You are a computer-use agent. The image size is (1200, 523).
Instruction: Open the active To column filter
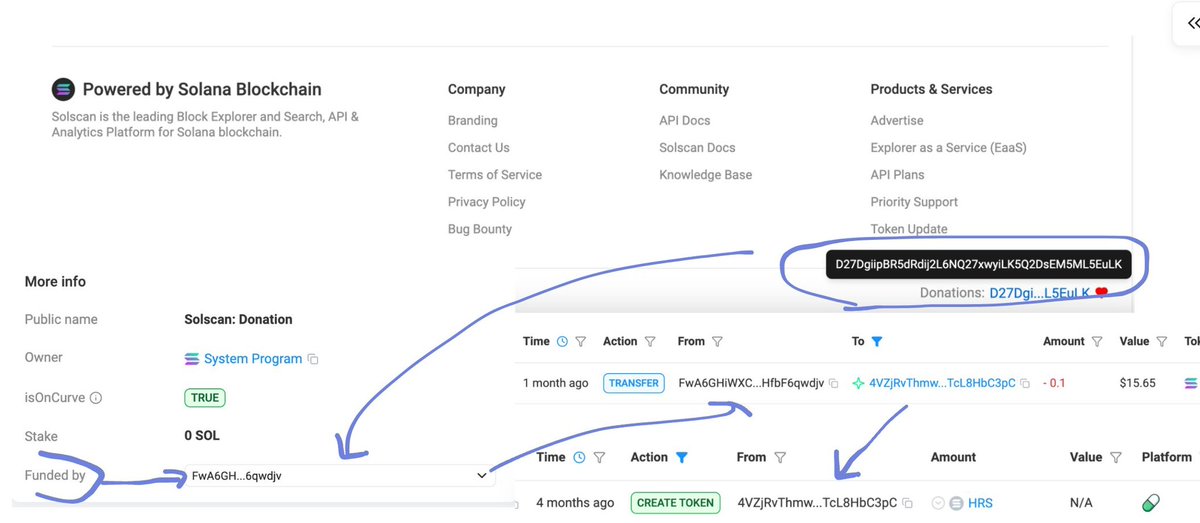click(877, 342)
